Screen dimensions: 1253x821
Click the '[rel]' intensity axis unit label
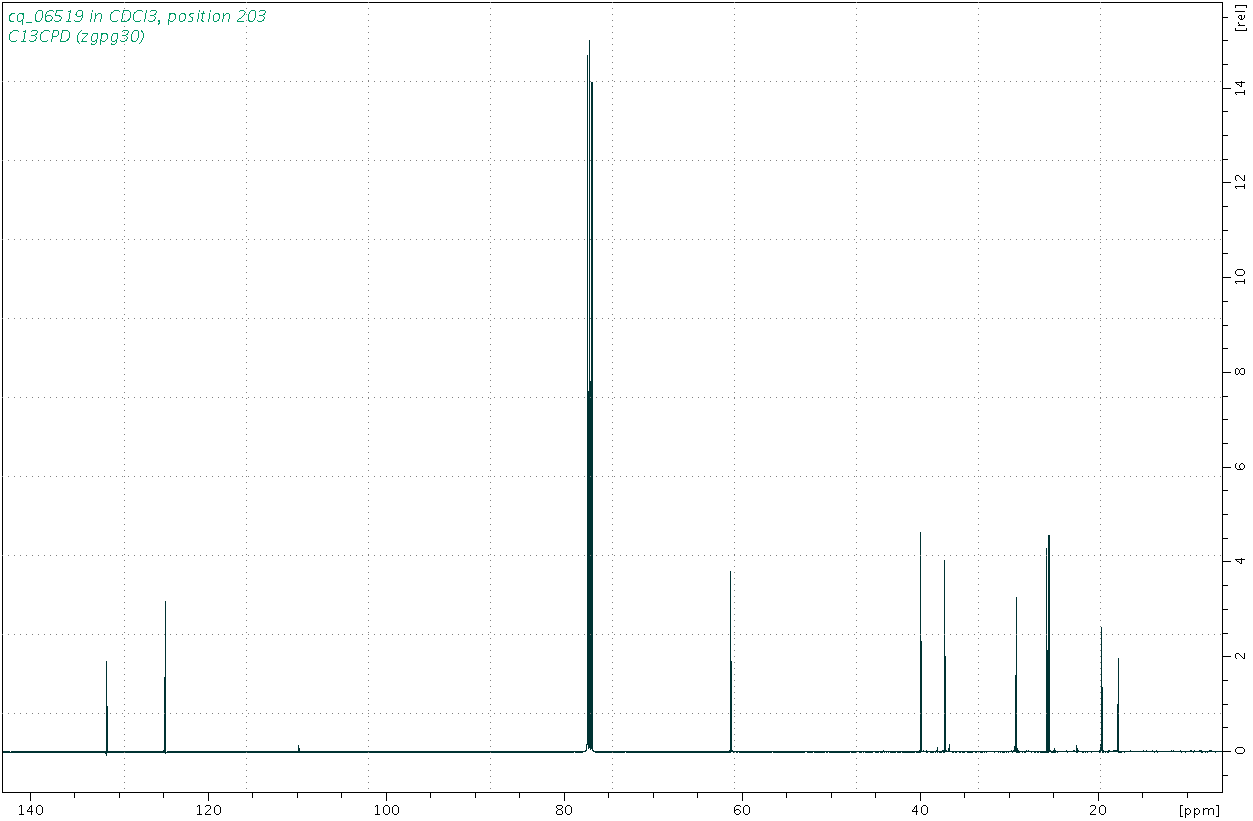[x=1241, y=19]
